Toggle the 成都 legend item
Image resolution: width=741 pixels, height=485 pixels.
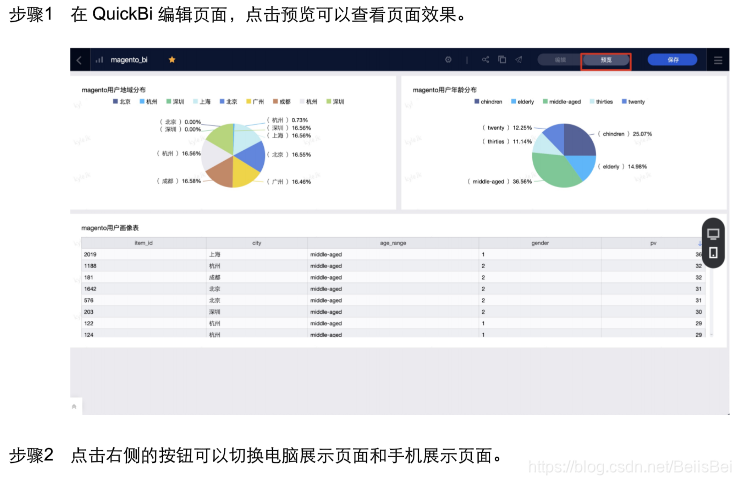point(282,102)
